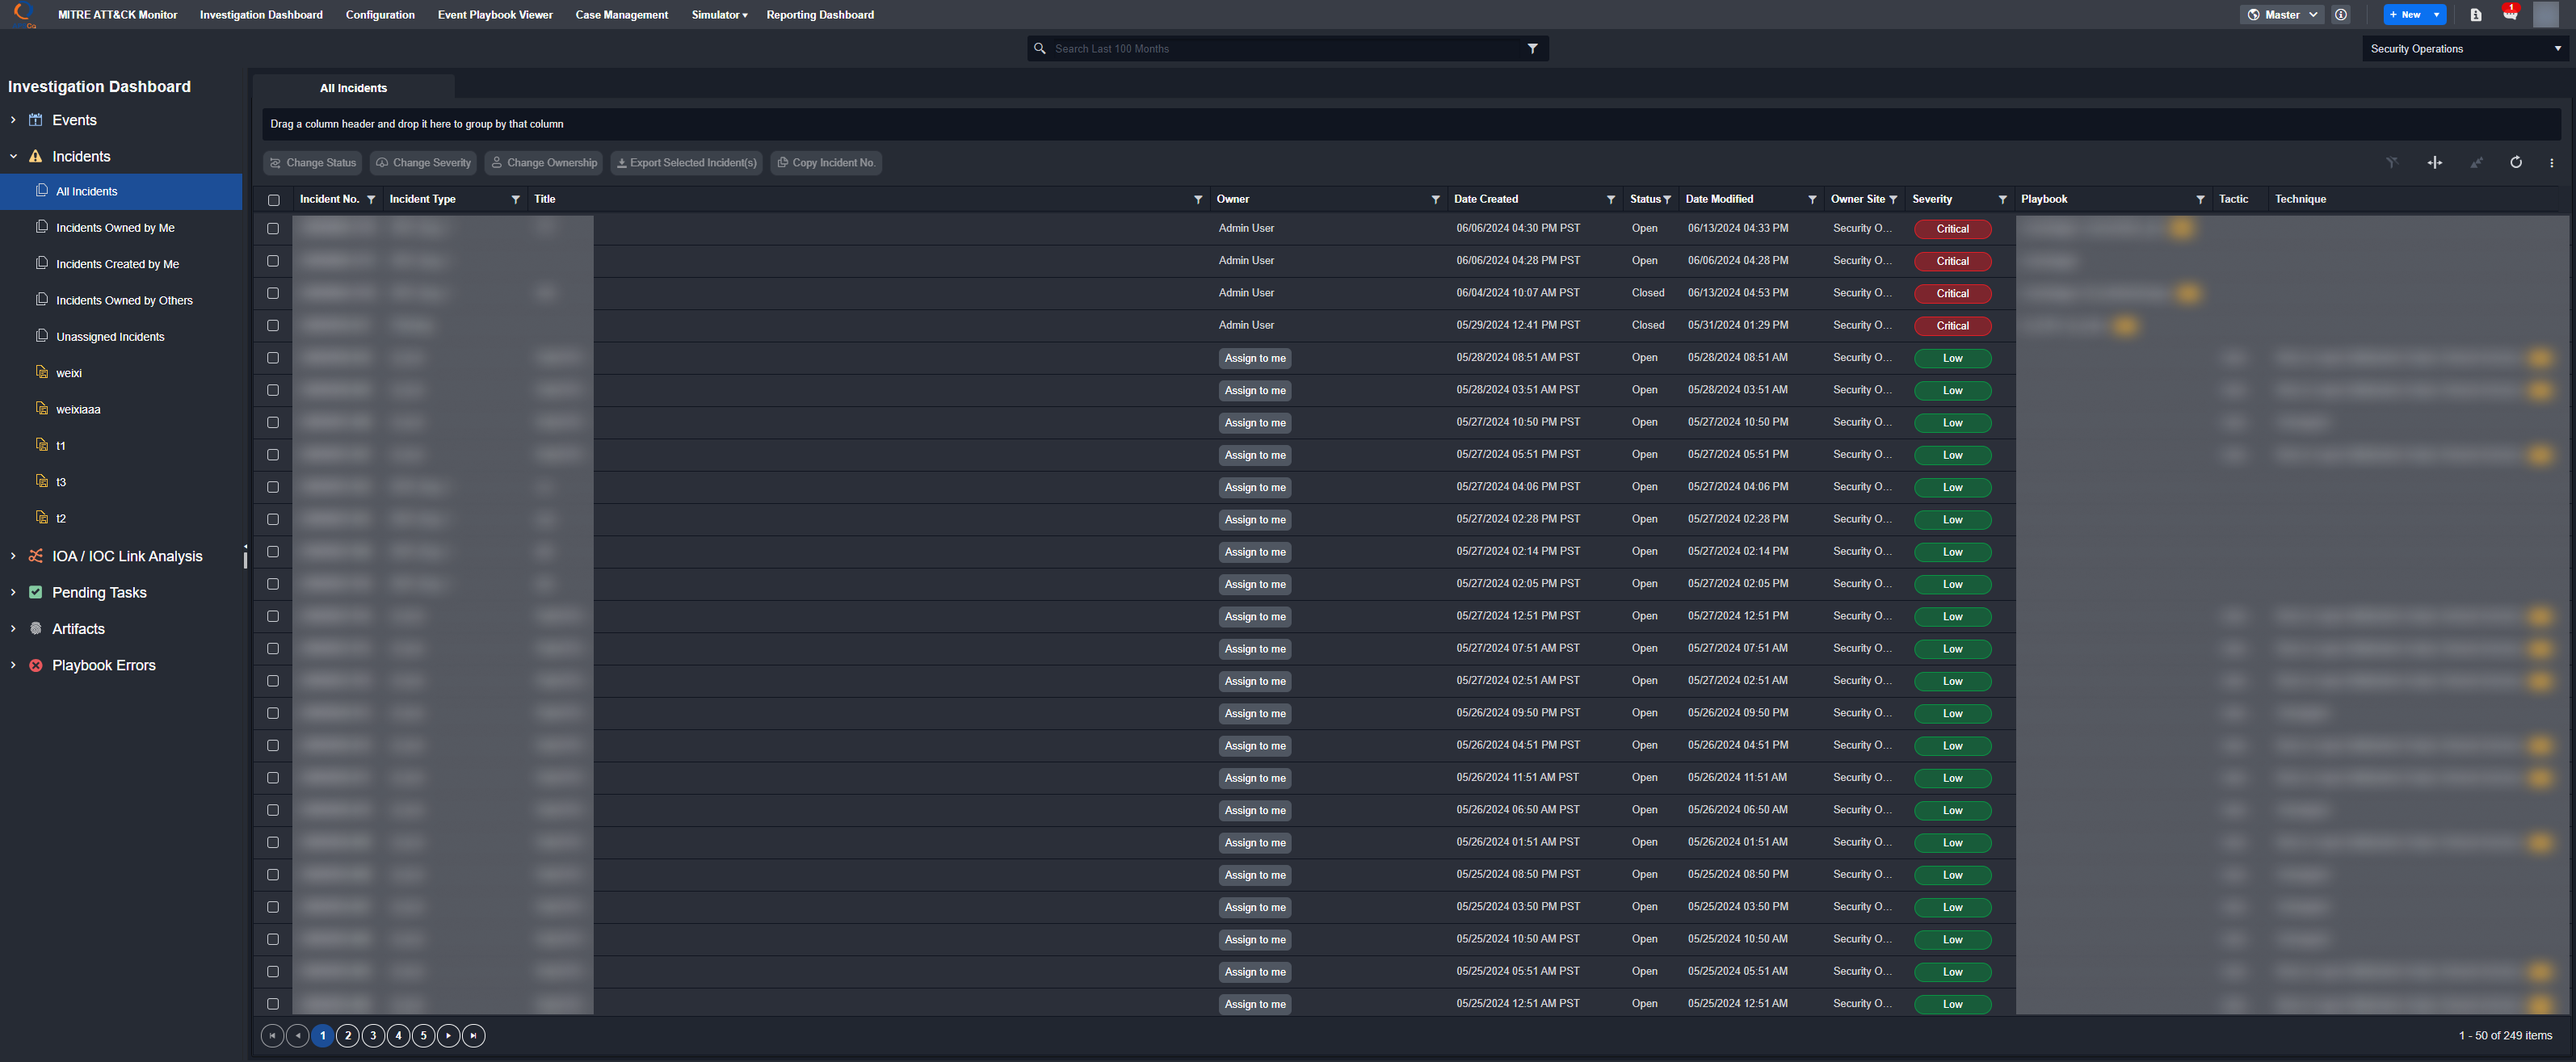Open the New button dropdown arrow
The width and height of the screenshot is (2576, 1062).
[x=2436, y=14]
